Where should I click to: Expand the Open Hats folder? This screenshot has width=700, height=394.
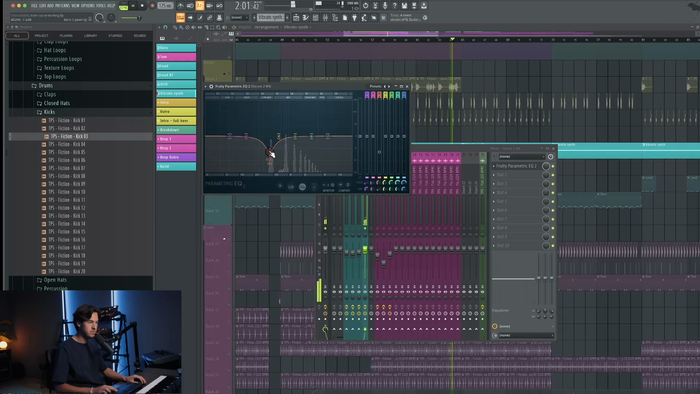[x=55, y=280]
